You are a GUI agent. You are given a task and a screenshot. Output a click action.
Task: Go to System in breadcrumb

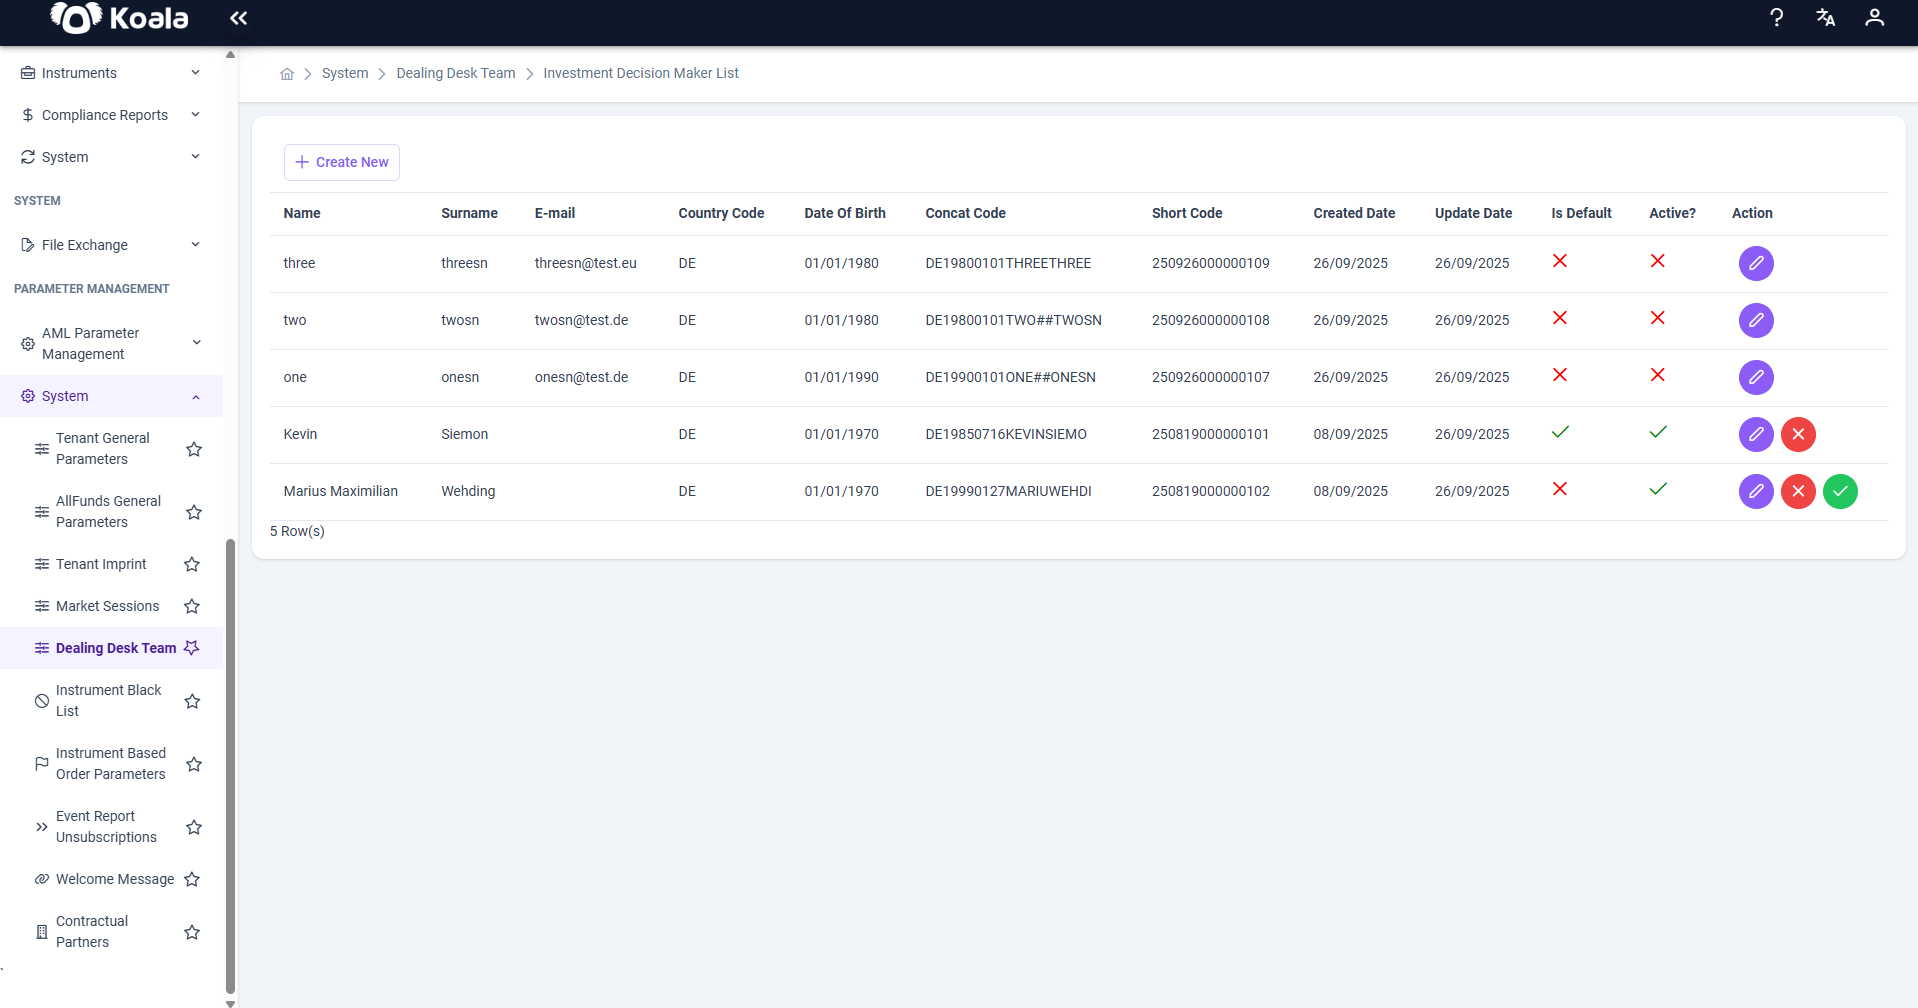(345, 74)
